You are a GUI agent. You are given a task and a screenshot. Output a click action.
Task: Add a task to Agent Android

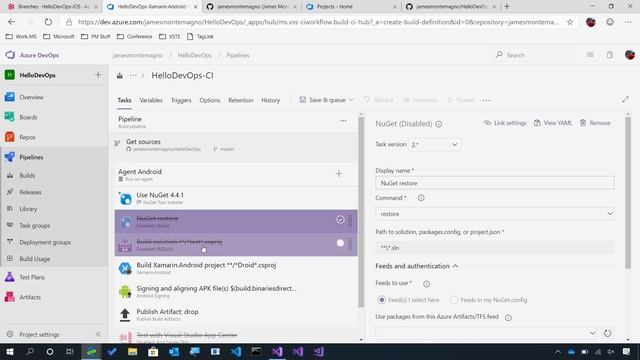pos(339,174)
